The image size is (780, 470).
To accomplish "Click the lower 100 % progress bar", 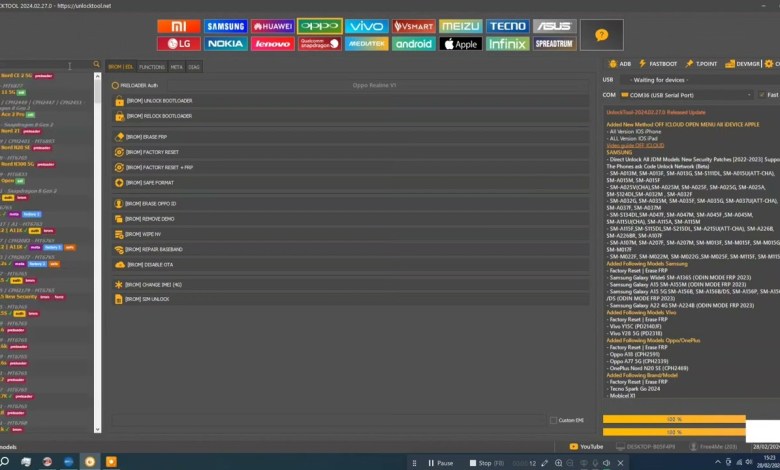I will [674, 432].
